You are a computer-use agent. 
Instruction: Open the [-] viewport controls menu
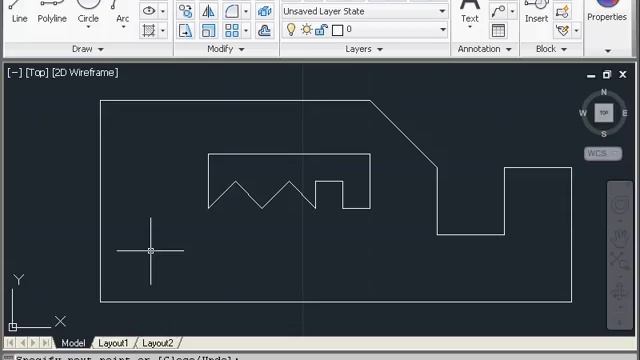pos(15,73)
